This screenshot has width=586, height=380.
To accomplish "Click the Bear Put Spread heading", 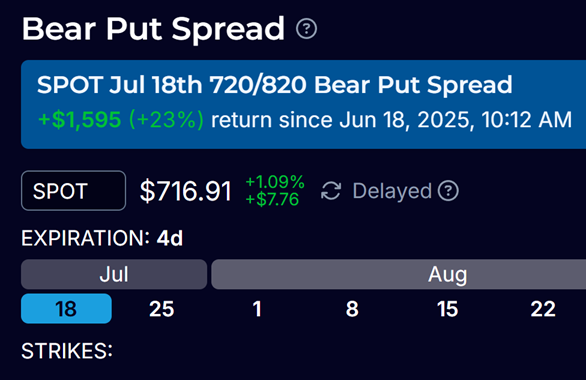I will click(x=153, y=29).
